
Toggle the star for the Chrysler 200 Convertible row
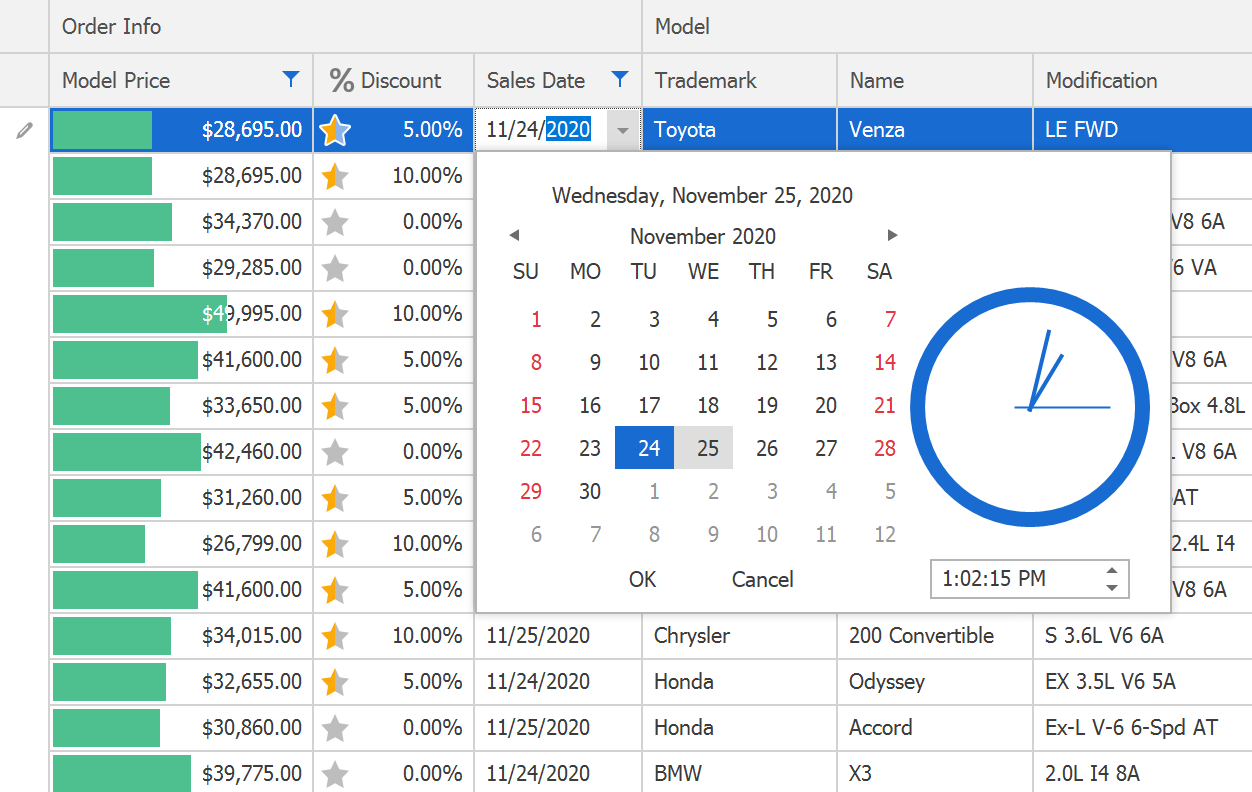click(x=336, y=636)
